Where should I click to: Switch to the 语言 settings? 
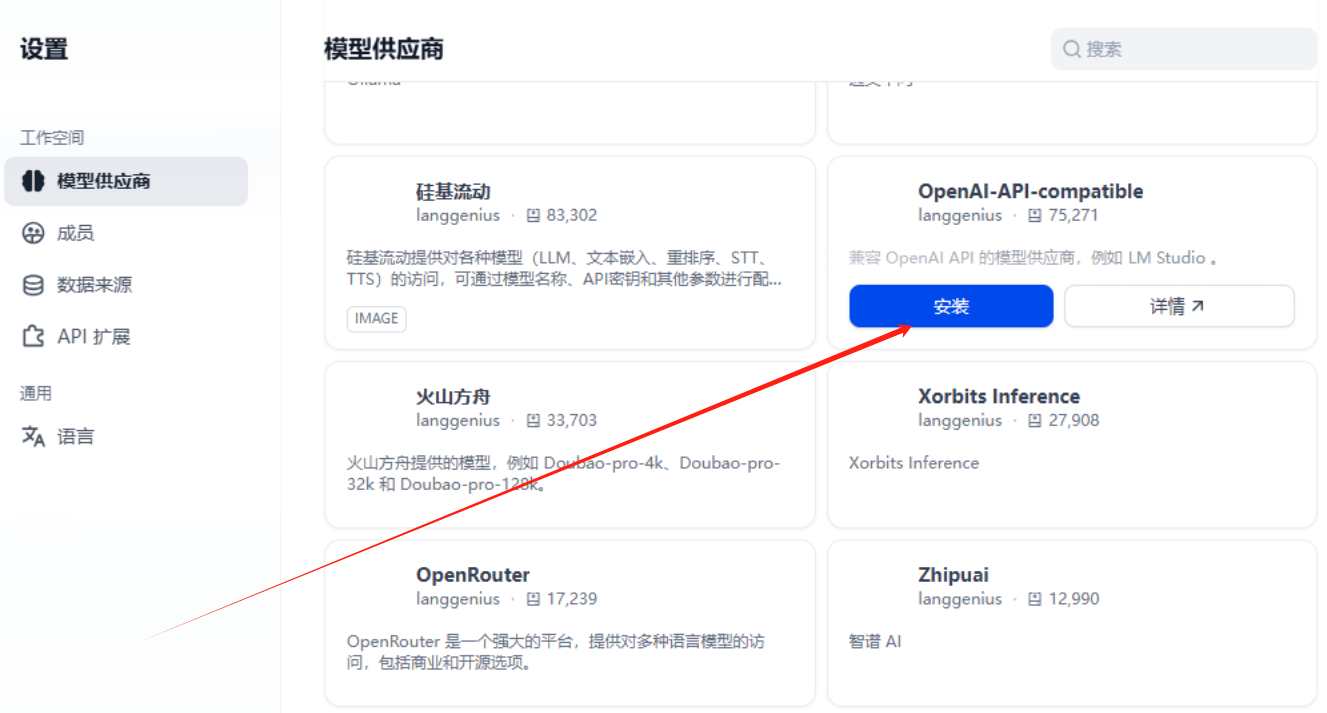126,436
